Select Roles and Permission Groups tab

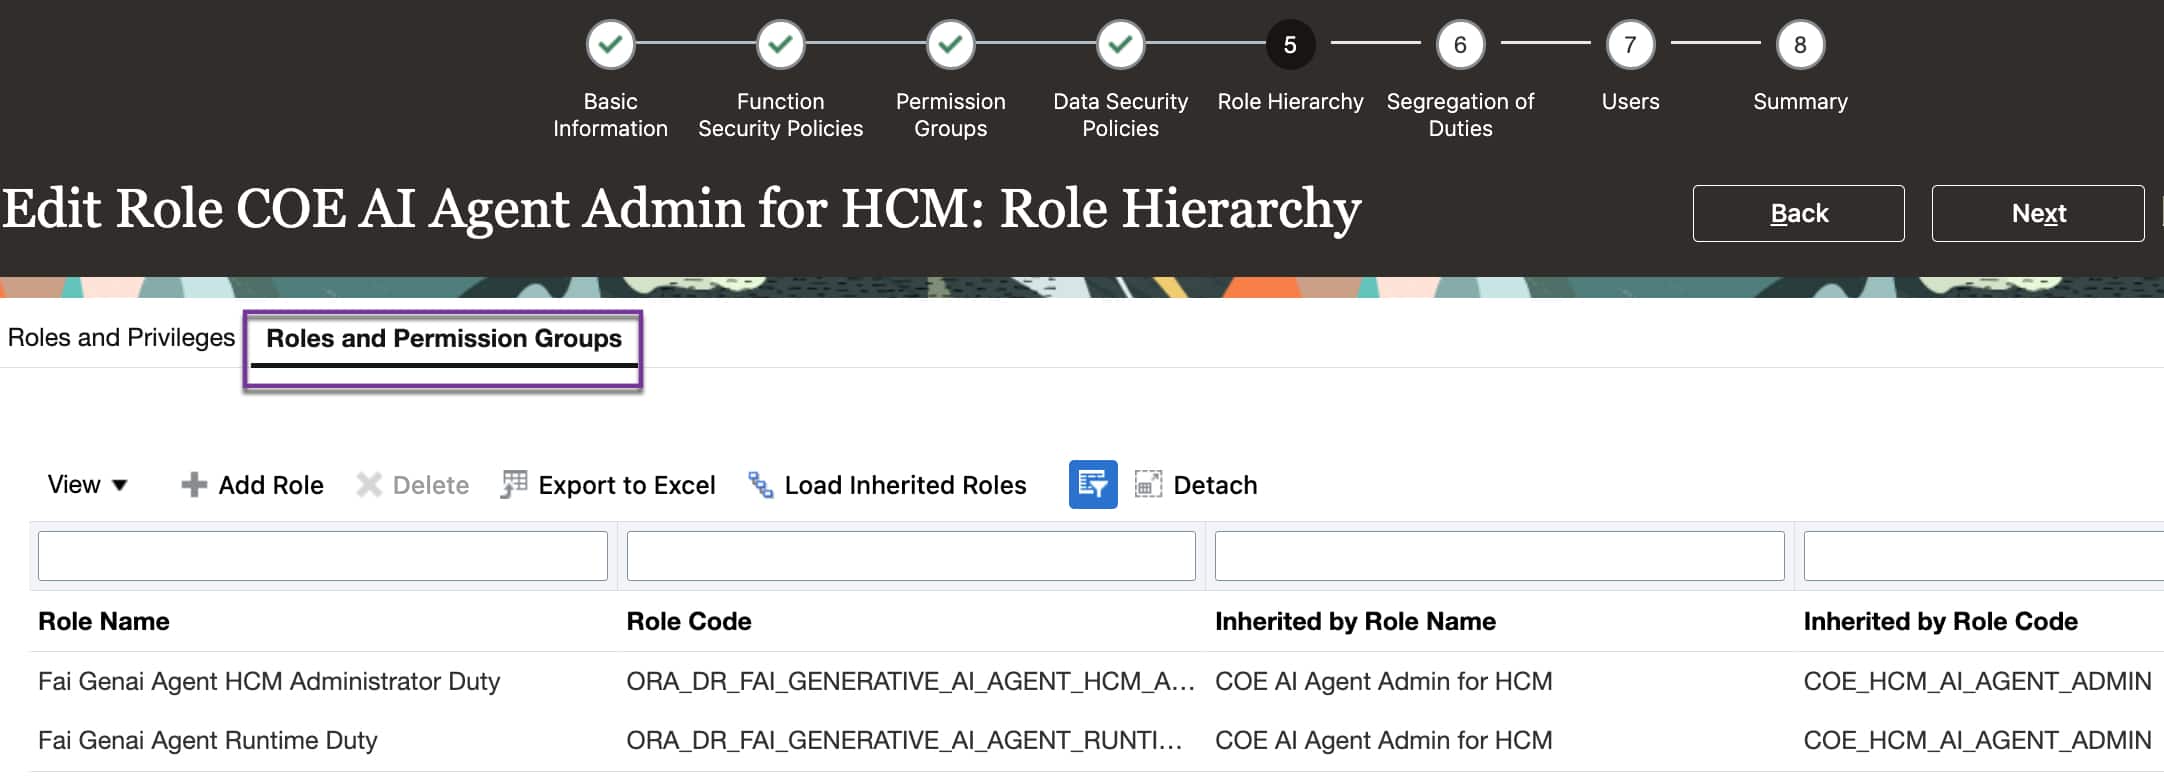tap(444, 339)
